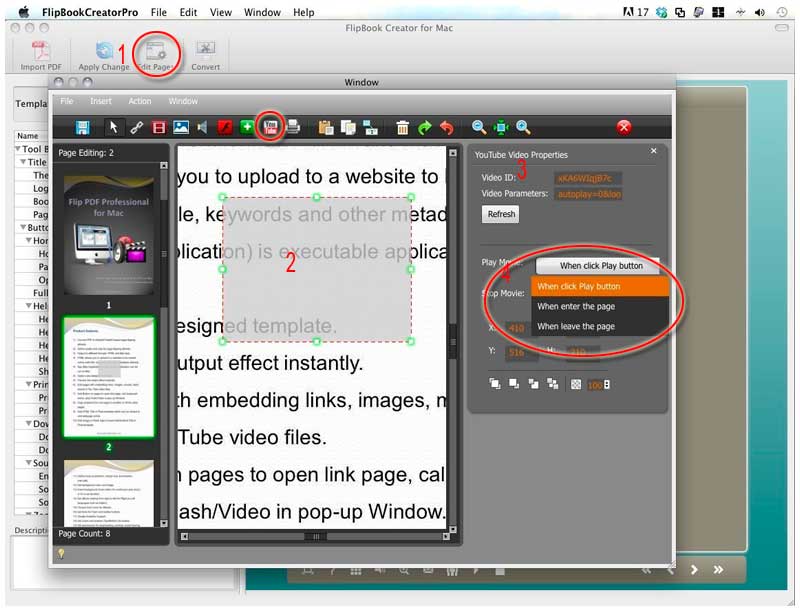
Task: Click the Video ID input field
Action: coord(588,178)
